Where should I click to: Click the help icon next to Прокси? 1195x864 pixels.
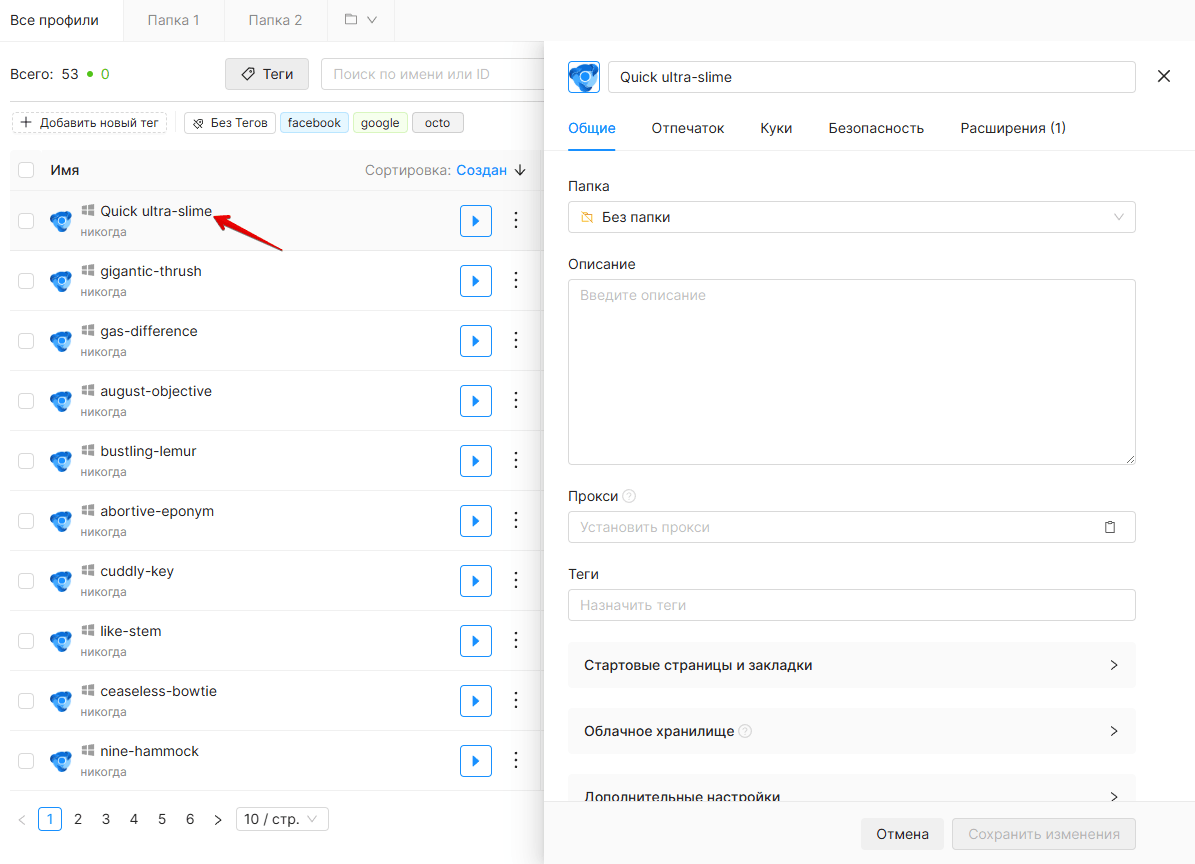[x=629, y=496]
